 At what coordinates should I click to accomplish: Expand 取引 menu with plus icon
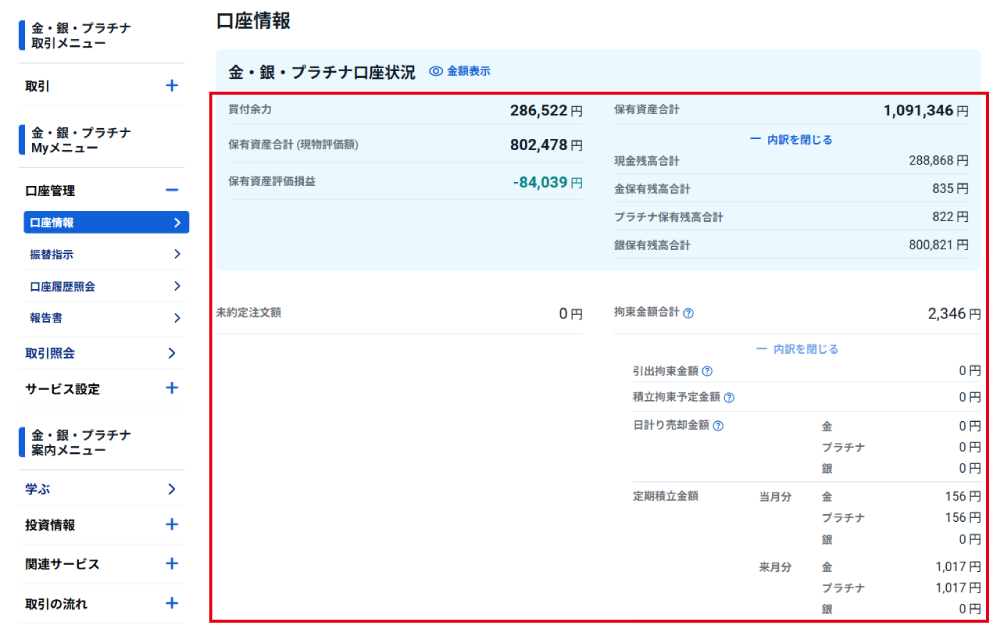(x=172, y=86)
